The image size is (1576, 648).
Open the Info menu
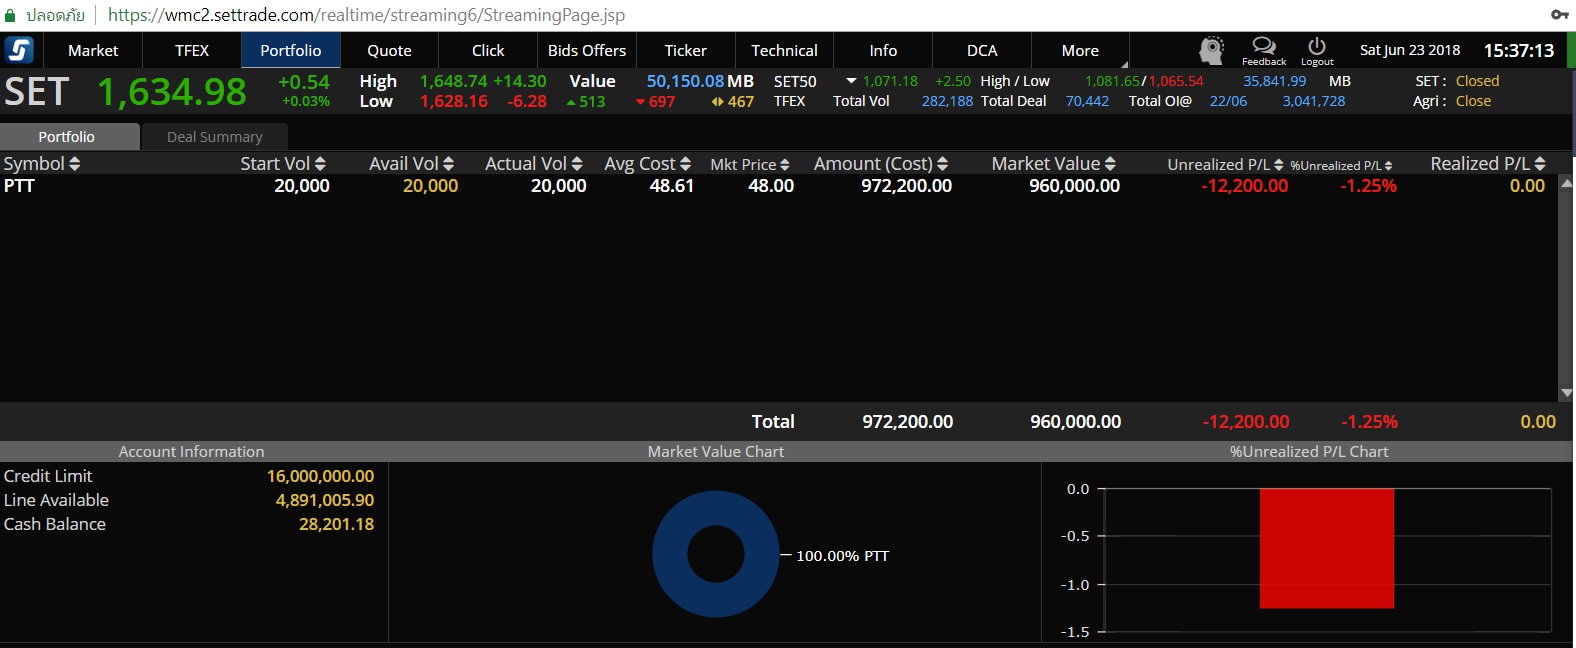[883, 50]
